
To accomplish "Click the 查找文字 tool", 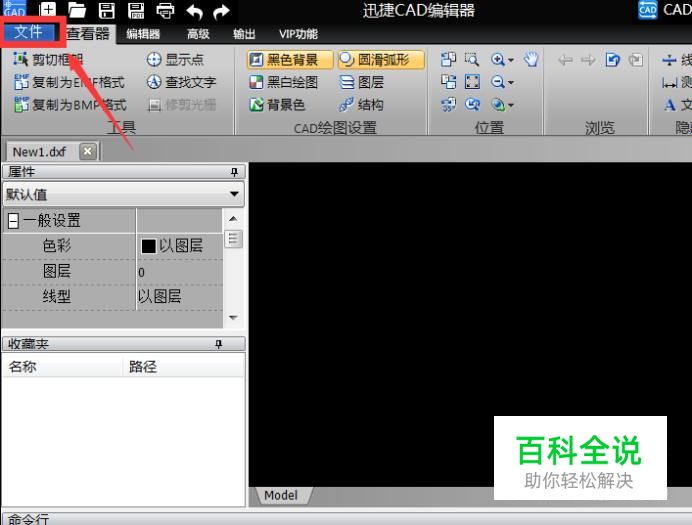I will click(x=181, y=82).
